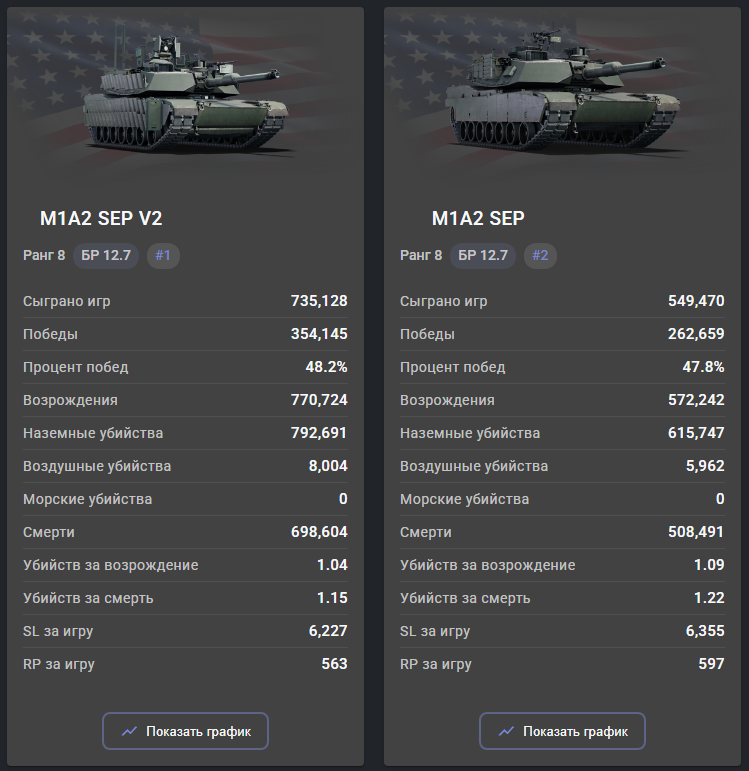Click chart icon in M1A2 SEP V2 button
The width and height of the screenshot is (749, 771).
pos(129,731)
